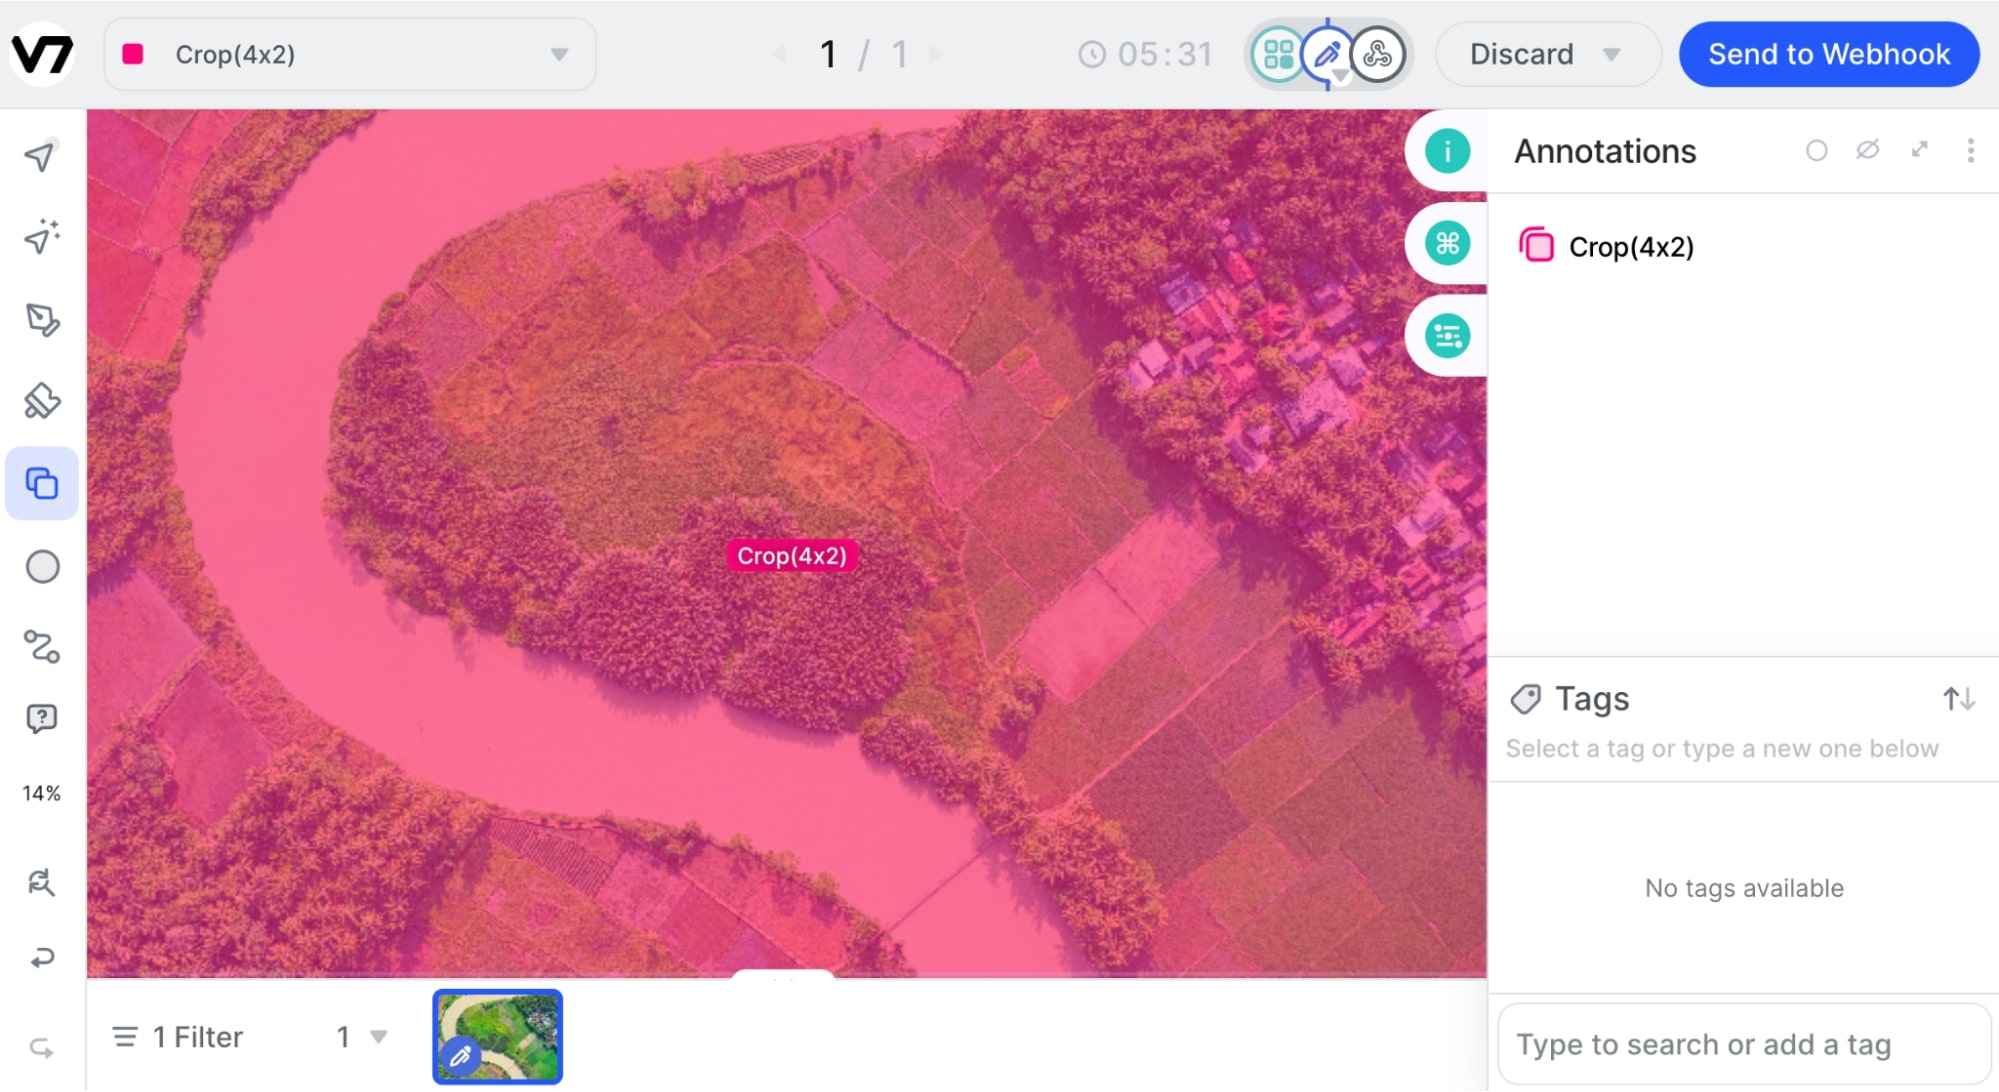Image resolution: width=1999 pixels, height=1092 pixels.
Task: Click Send to Webhook button
Action: (1828, 54)
